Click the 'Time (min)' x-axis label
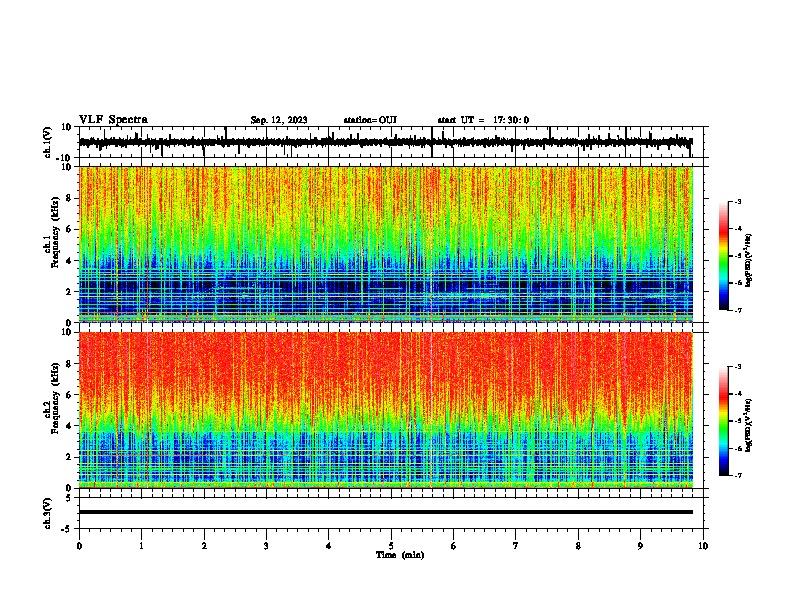This screenshot has height=612, width=792. coord(400,555)
